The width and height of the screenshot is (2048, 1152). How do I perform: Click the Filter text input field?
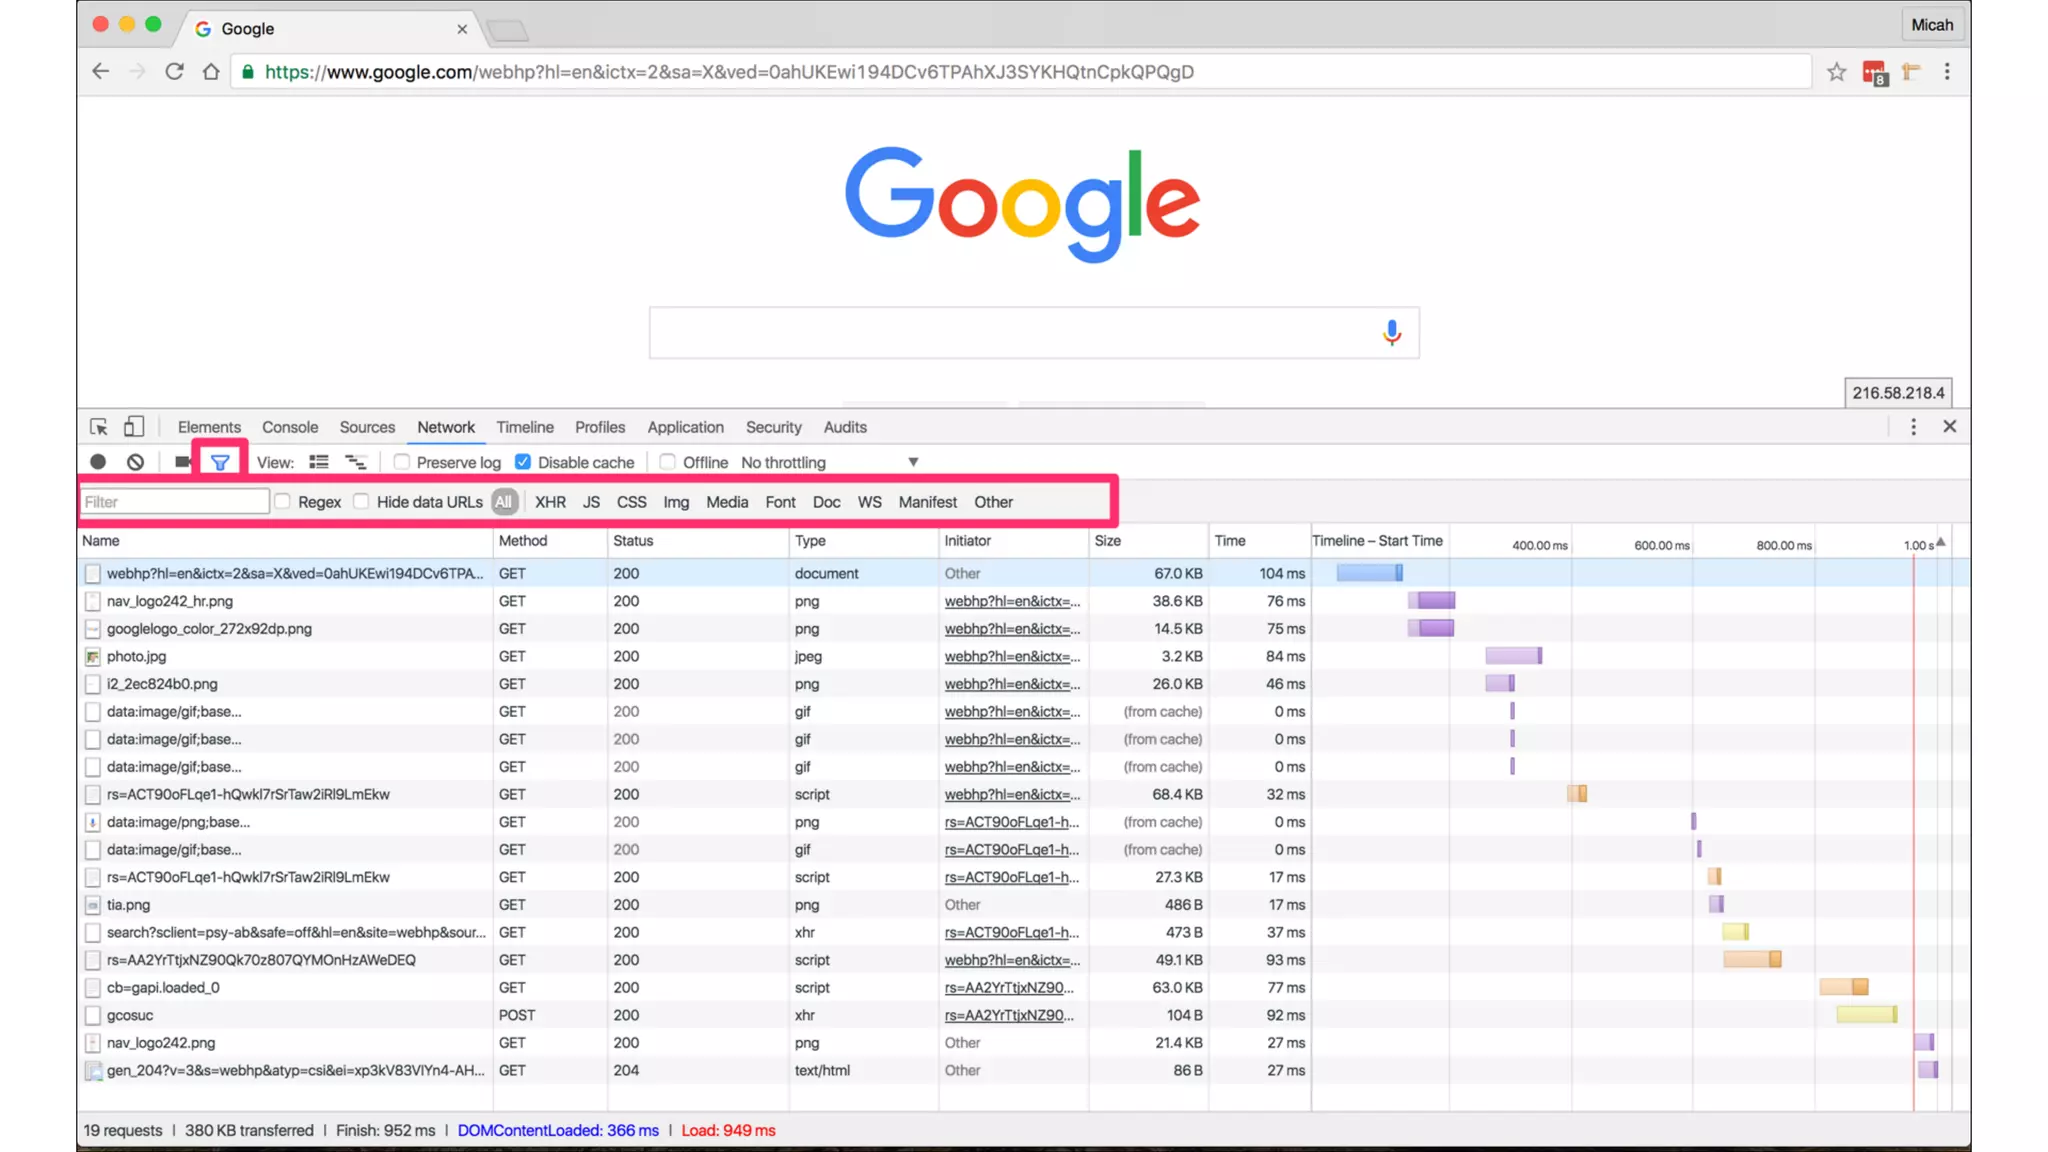tap(175, 502)
